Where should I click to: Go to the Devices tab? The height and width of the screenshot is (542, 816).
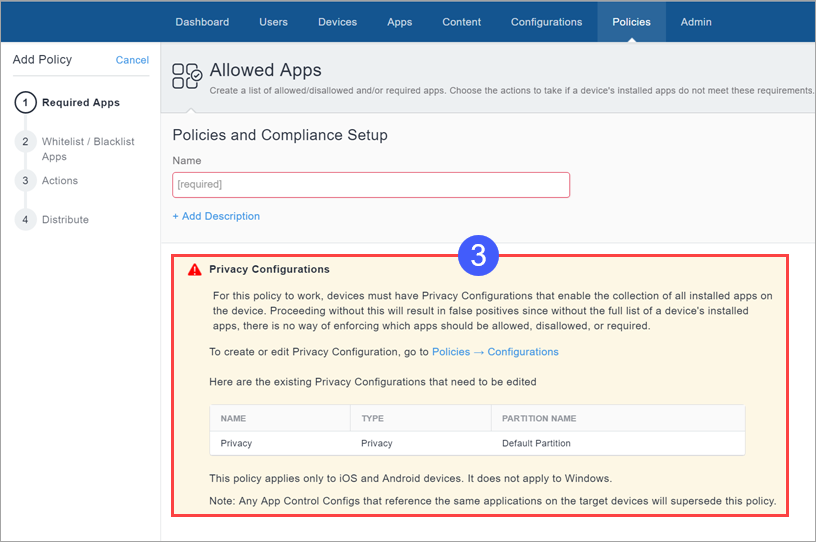[x=337, y=22]
